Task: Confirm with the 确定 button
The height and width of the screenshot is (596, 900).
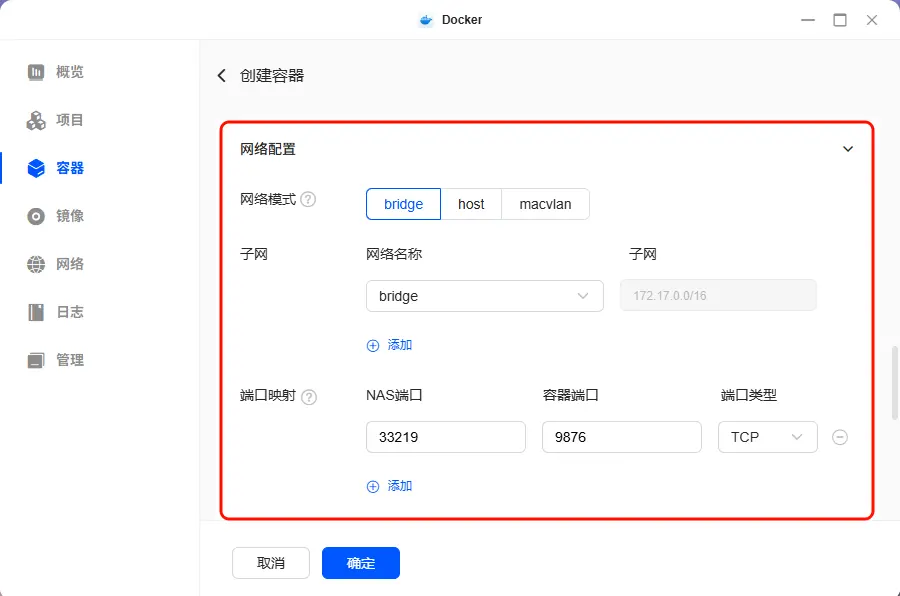Action: point(360,563)
